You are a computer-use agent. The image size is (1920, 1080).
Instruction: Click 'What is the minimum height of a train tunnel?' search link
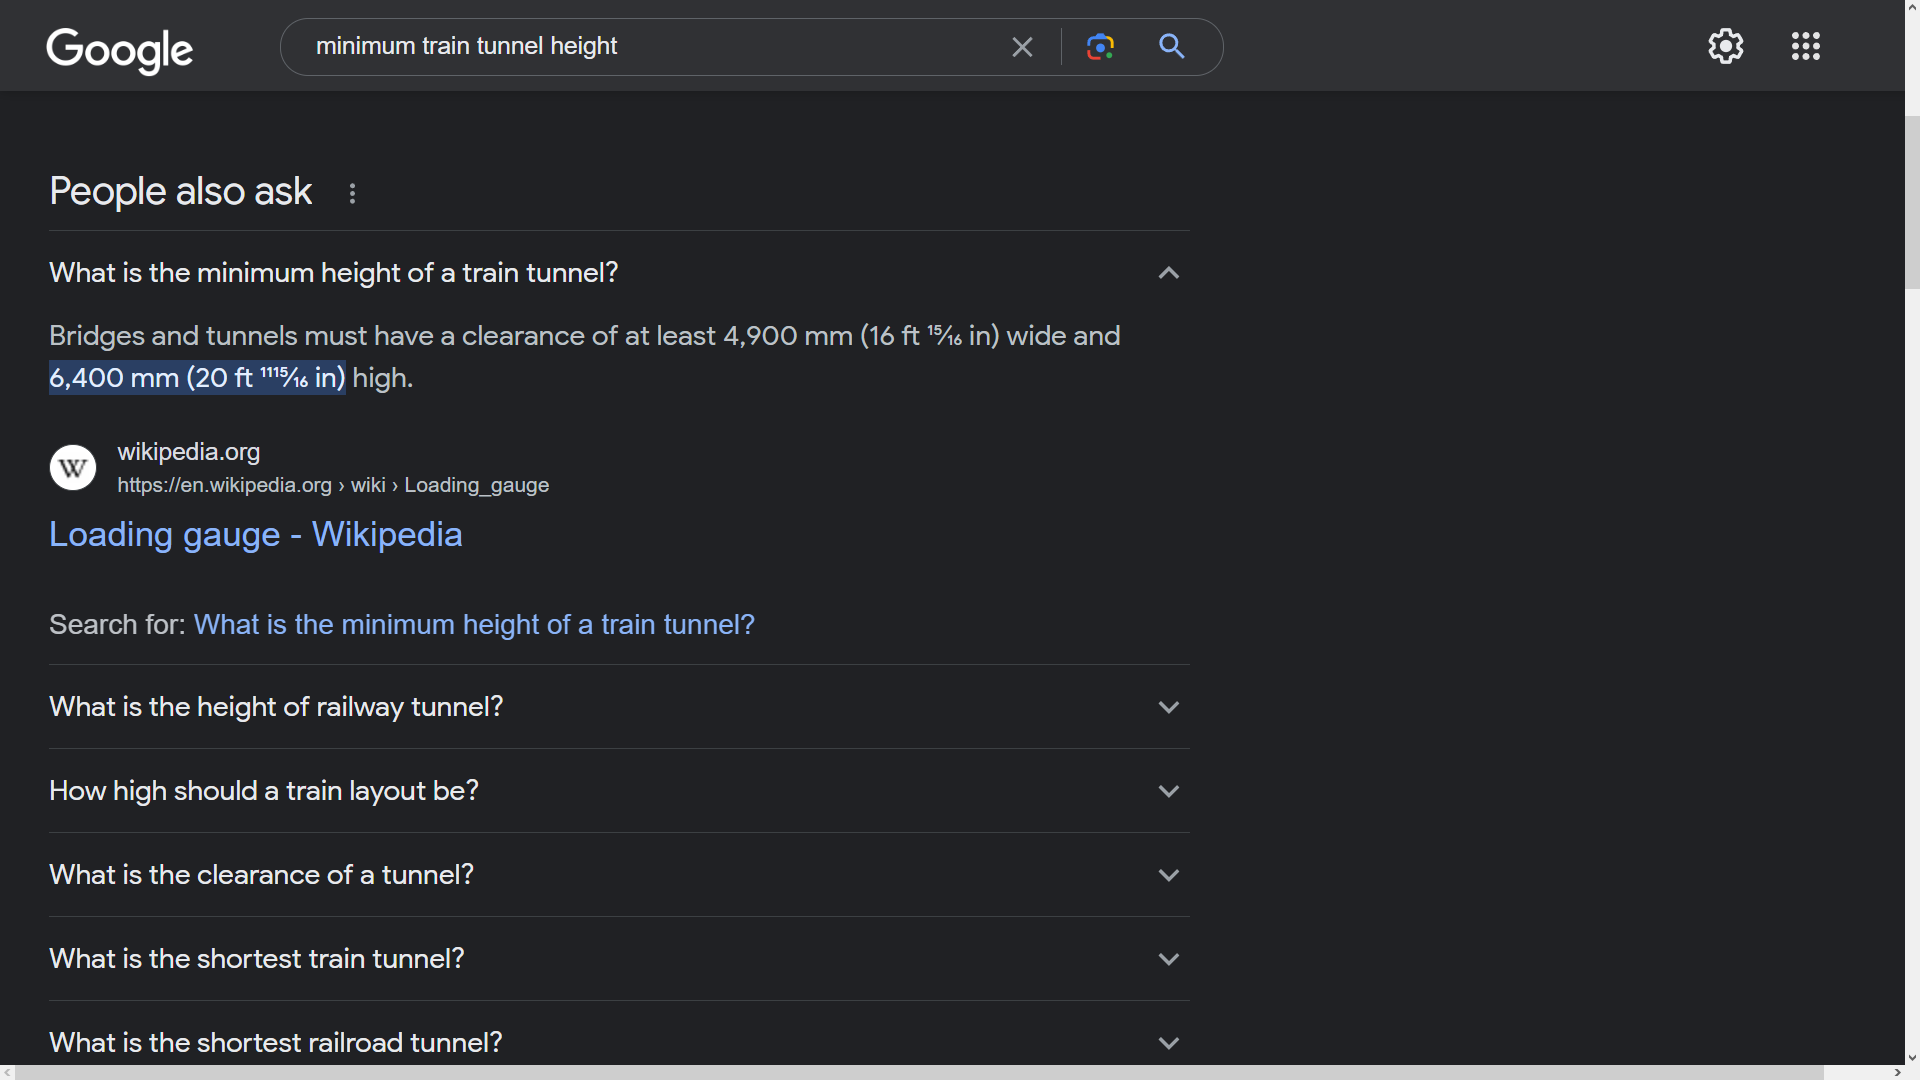[x=474, y=624]
